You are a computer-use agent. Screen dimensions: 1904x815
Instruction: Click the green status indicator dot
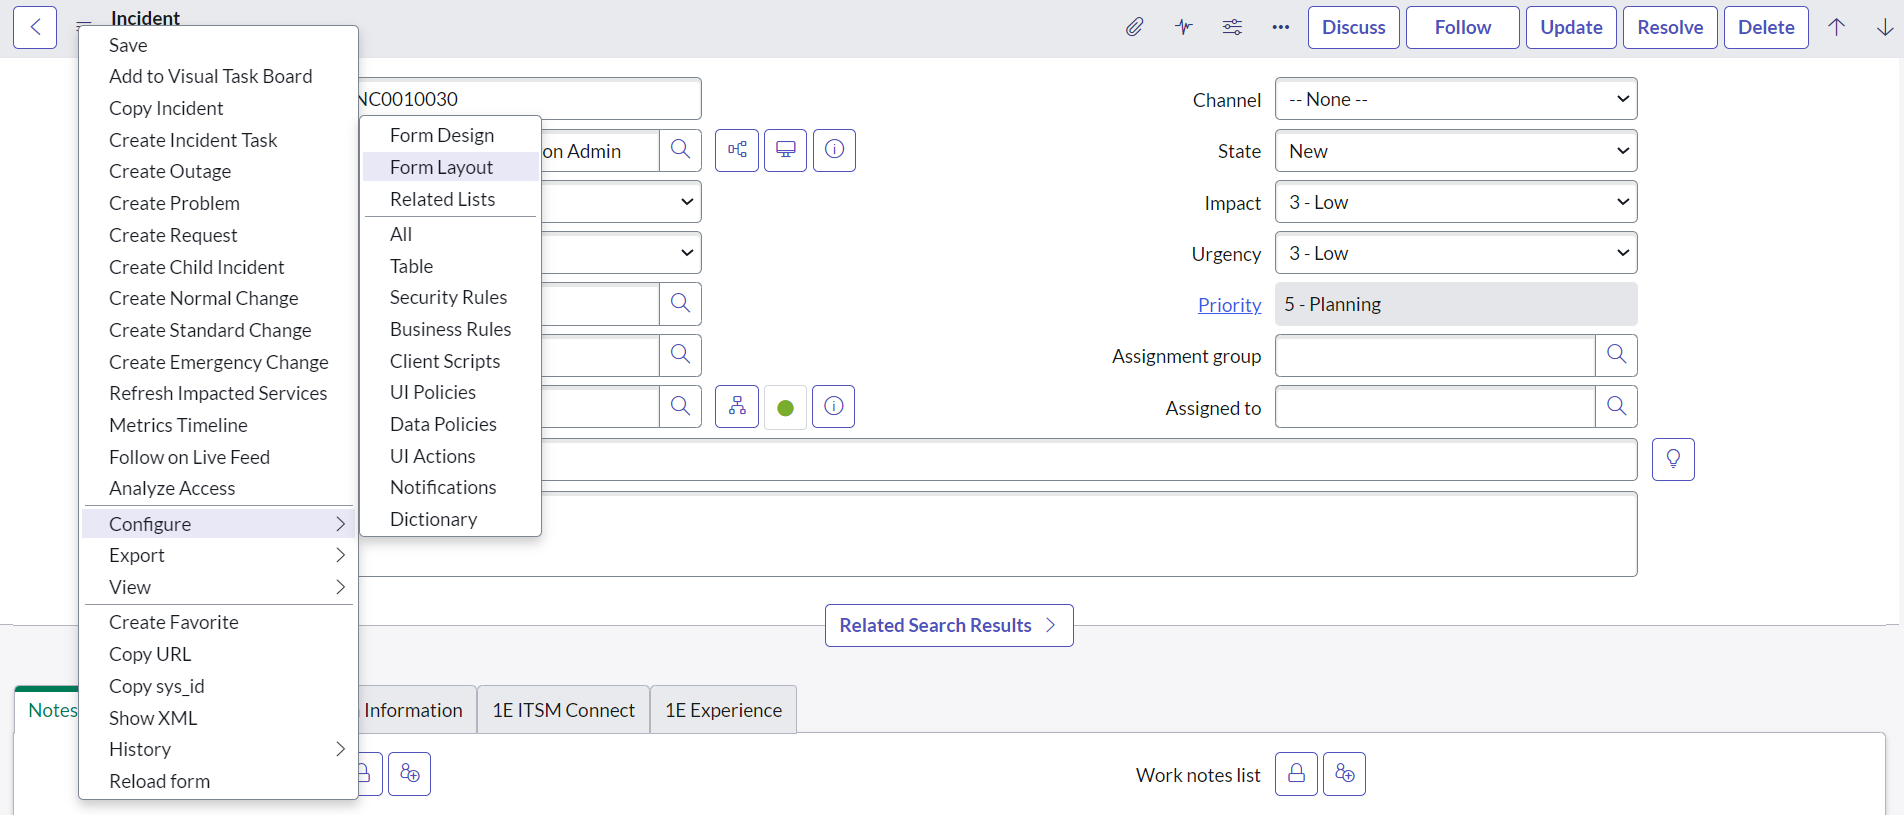[x=785, y=407]
